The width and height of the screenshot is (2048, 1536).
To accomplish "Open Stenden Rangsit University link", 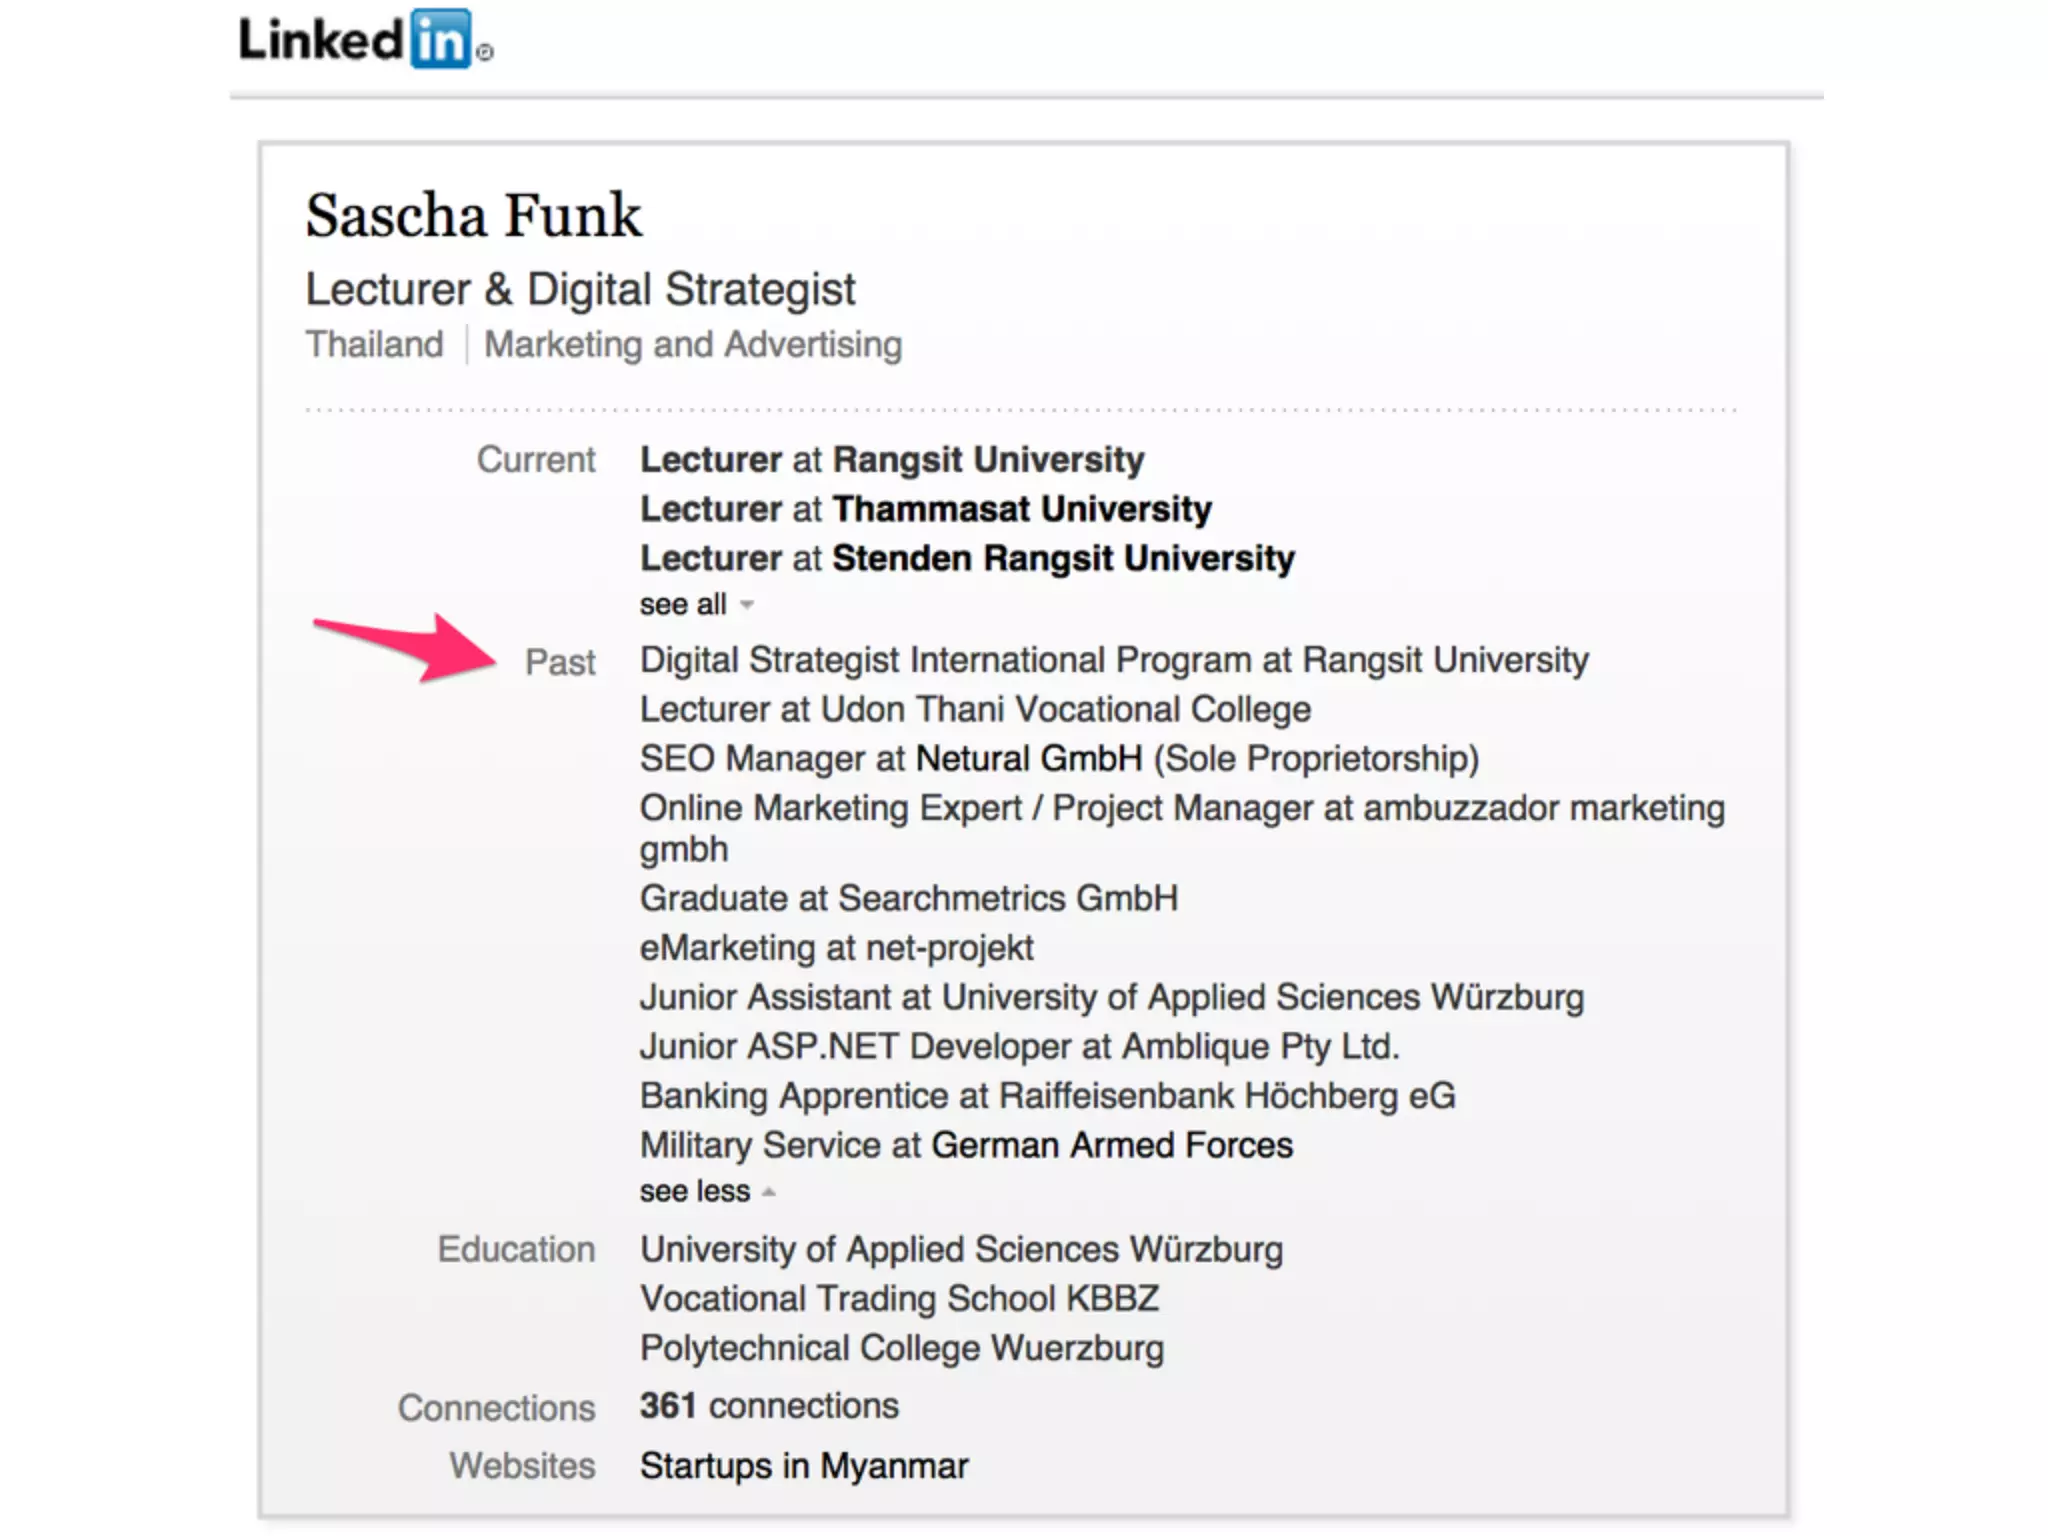I will 1062,558.
